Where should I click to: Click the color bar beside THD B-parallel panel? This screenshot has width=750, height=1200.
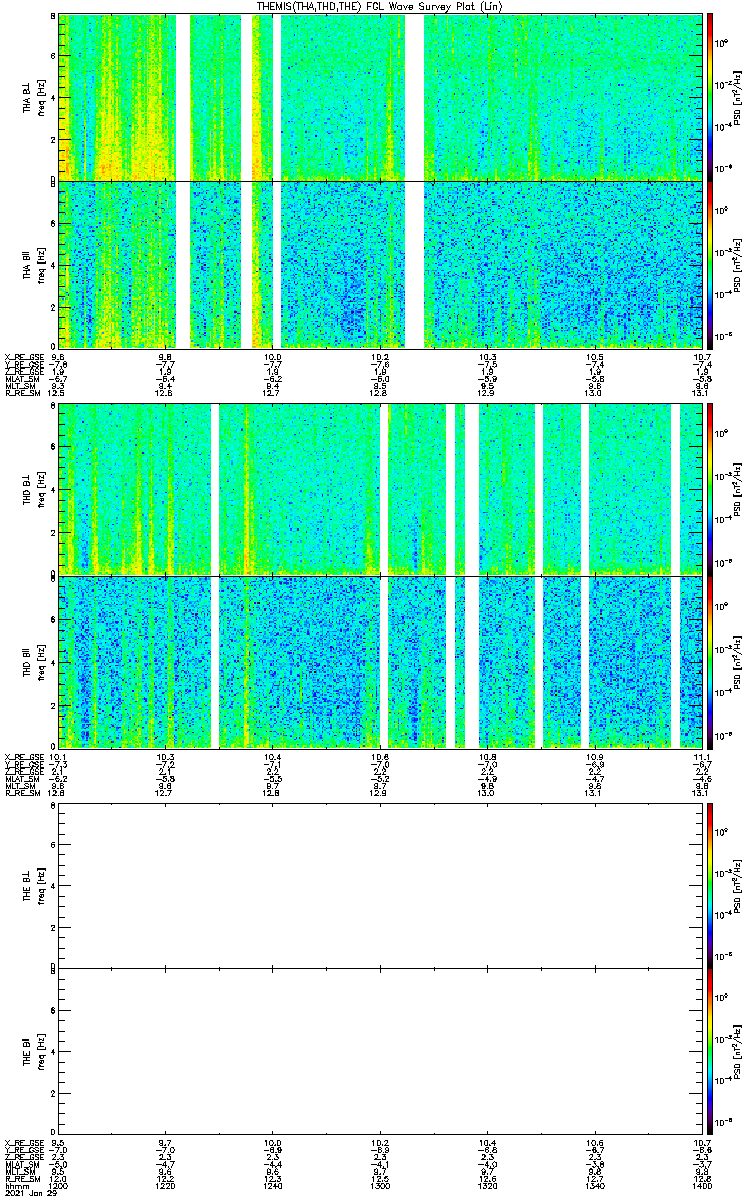tap(711, 661)
